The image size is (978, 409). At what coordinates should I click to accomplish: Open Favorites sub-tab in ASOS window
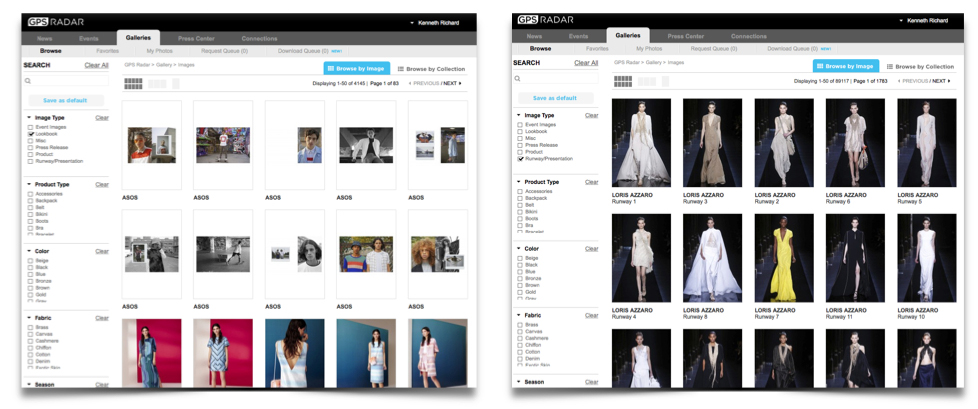(107, 51)
